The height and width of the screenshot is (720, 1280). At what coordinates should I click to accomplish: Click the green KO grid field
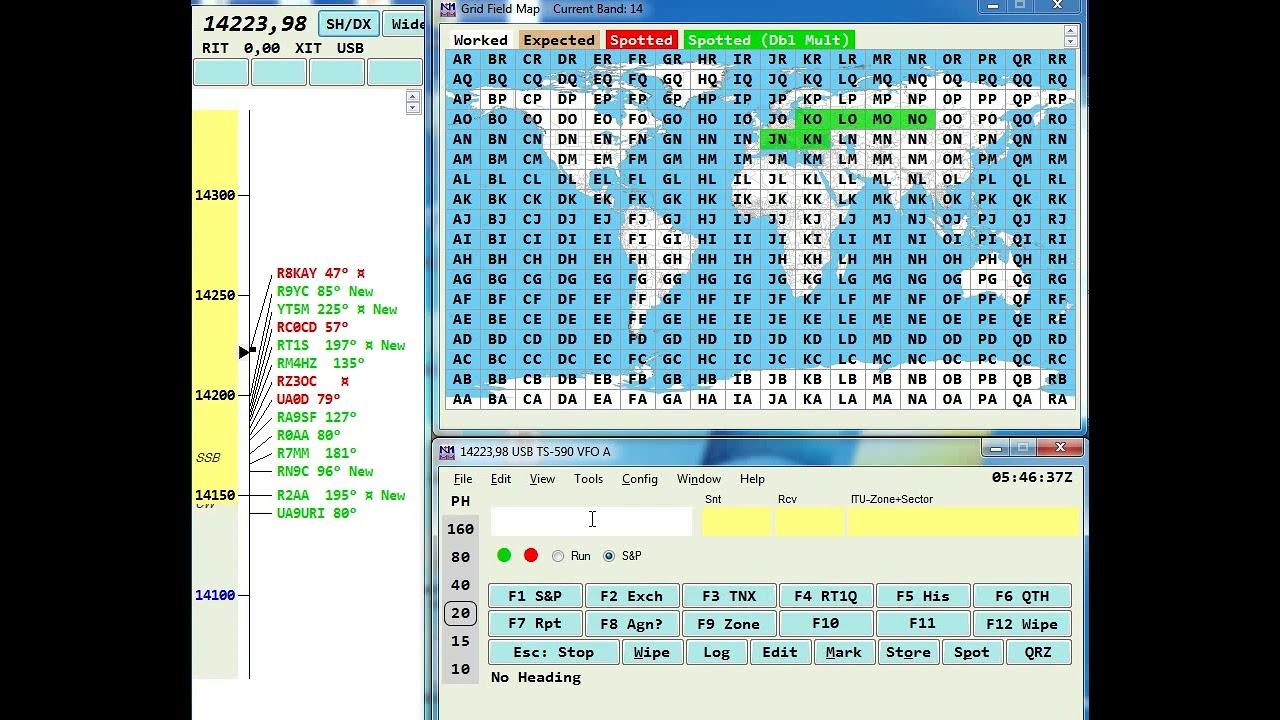pos(812,119)
